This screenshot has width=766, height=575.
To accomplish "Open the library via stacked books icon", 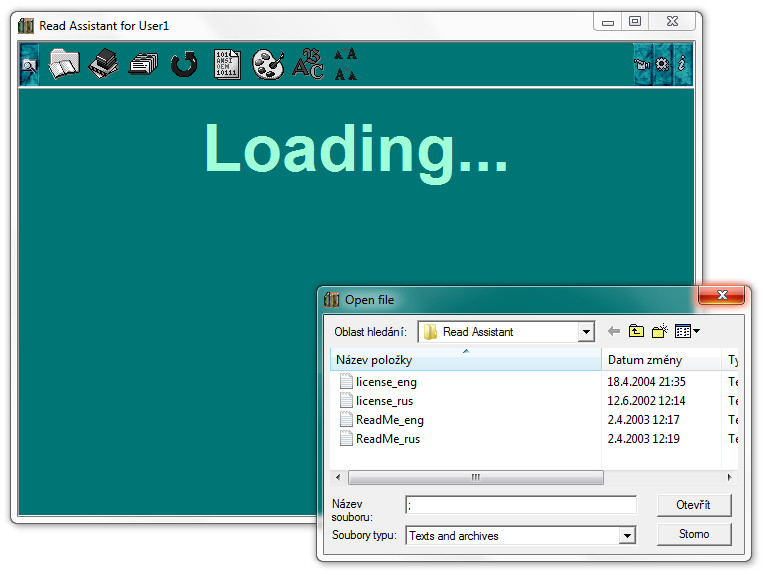I will pyautogui.click(x=104, y=64).
